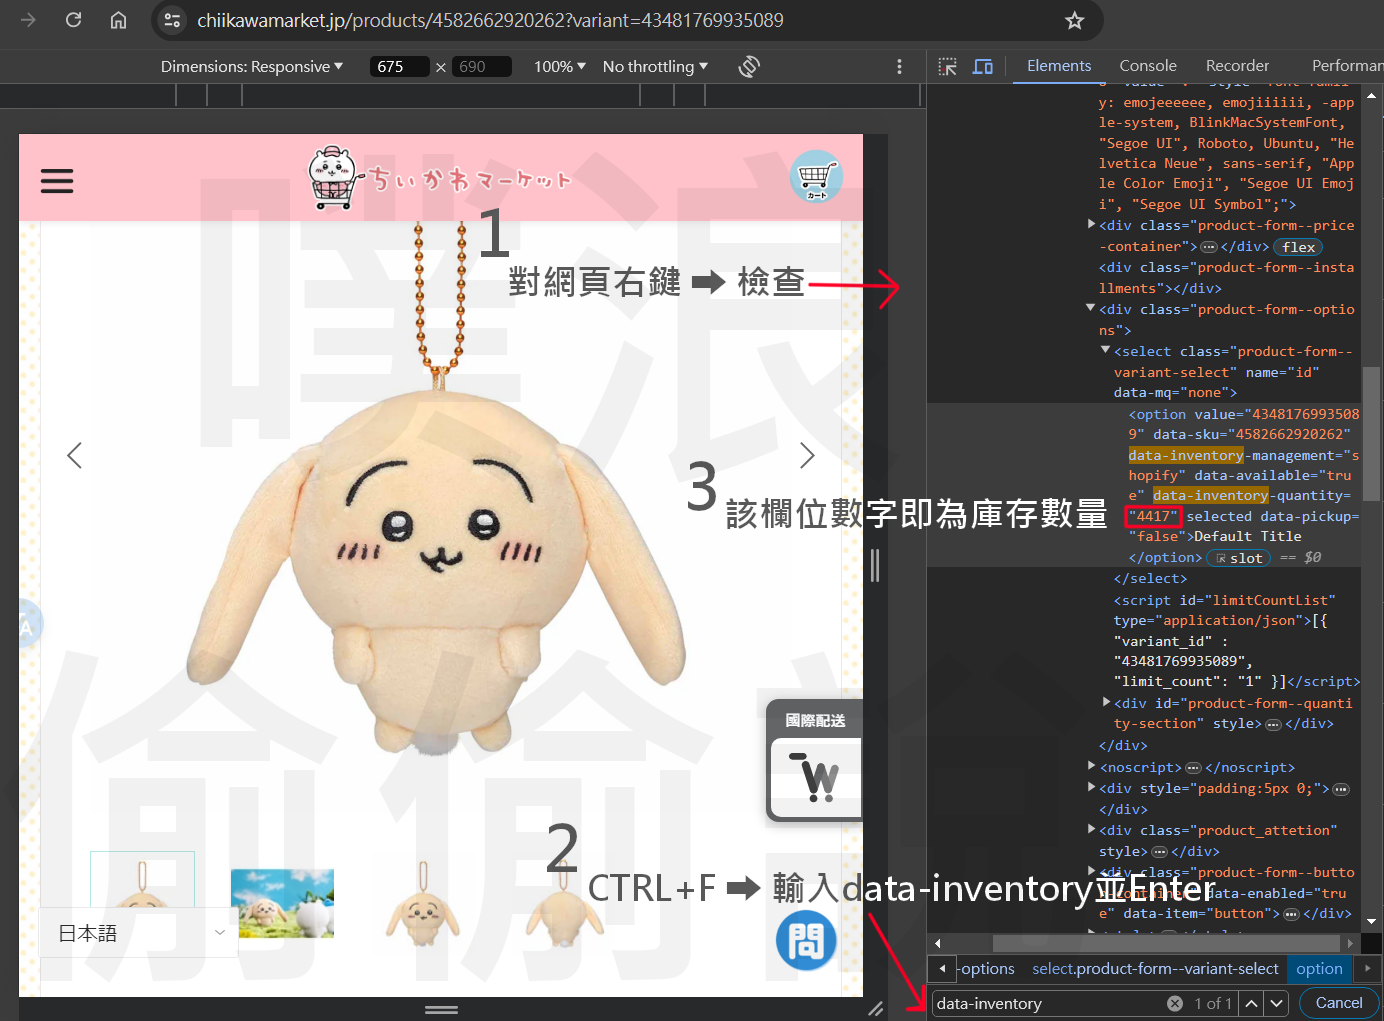Click the option breadcrumb

(x=1319, y=969)
